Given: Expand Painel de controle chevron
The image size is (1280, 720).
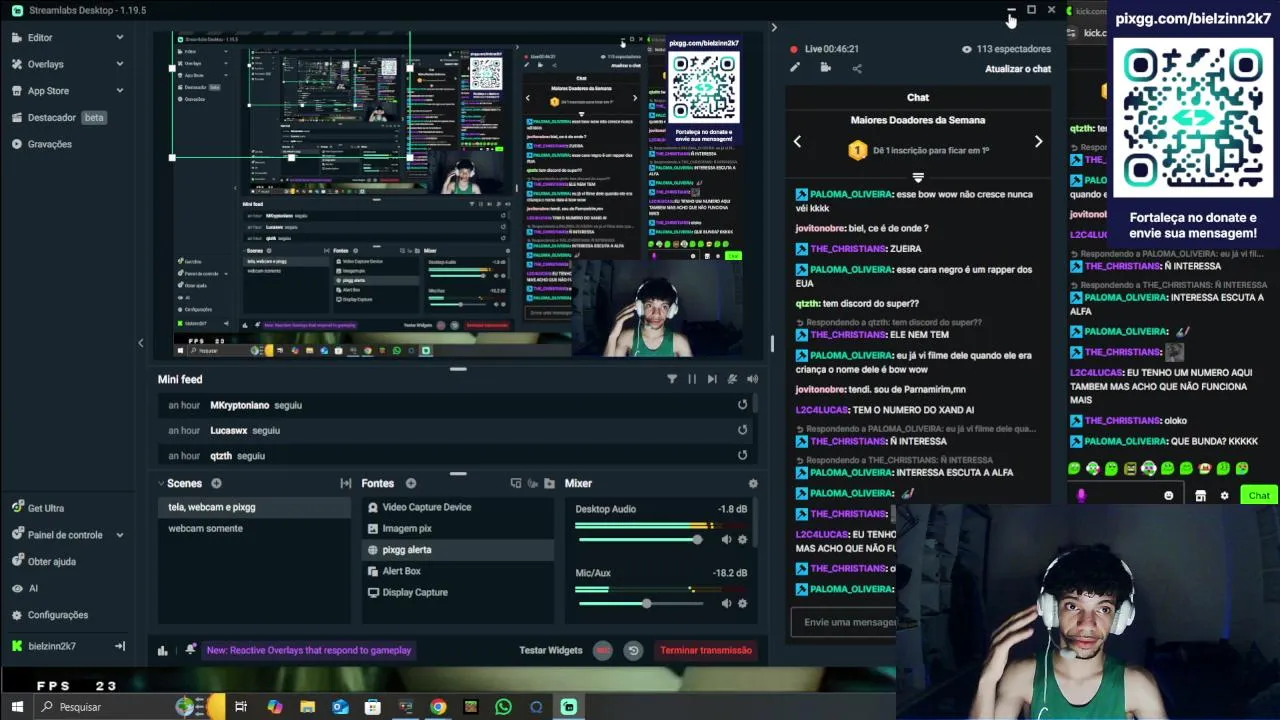Looking at the screenshot, I should [x=120, y=535].
